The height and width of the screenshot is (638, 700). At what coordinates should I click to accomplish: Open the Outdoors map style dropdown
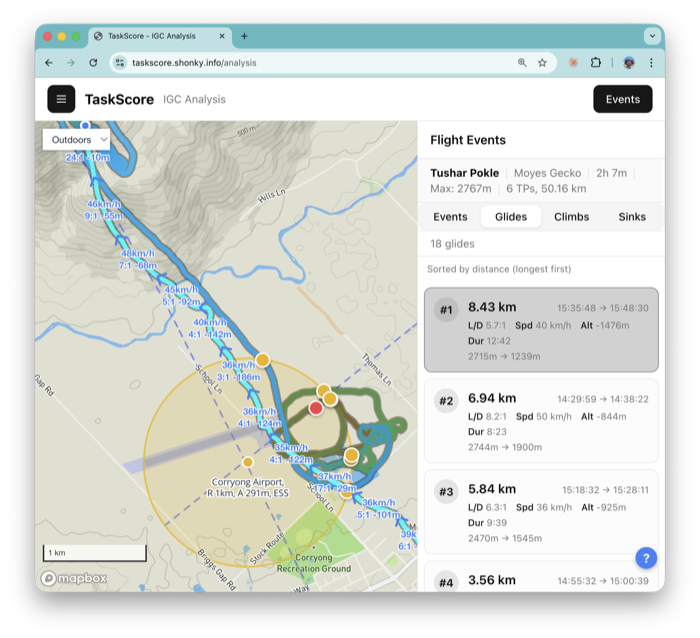pos(76,140)
